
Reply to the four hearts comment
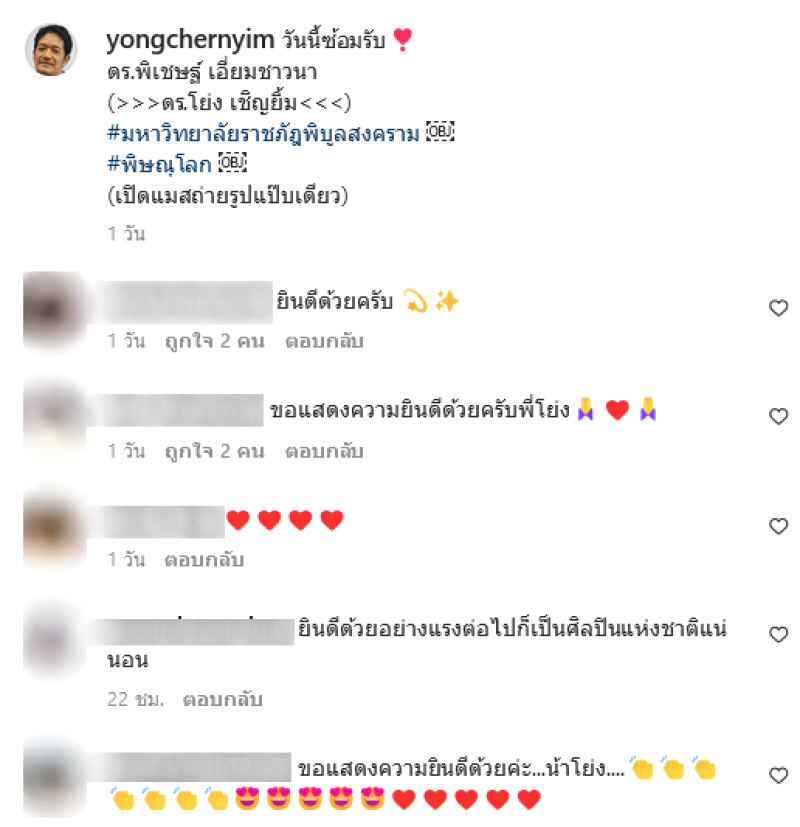[204, 560]
